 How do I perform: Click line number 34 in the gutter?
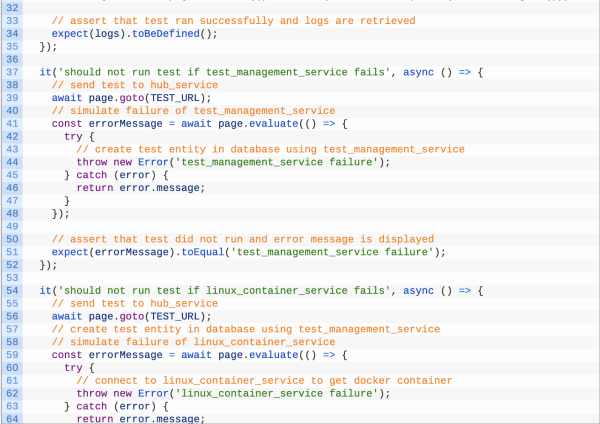click(12, 34)
